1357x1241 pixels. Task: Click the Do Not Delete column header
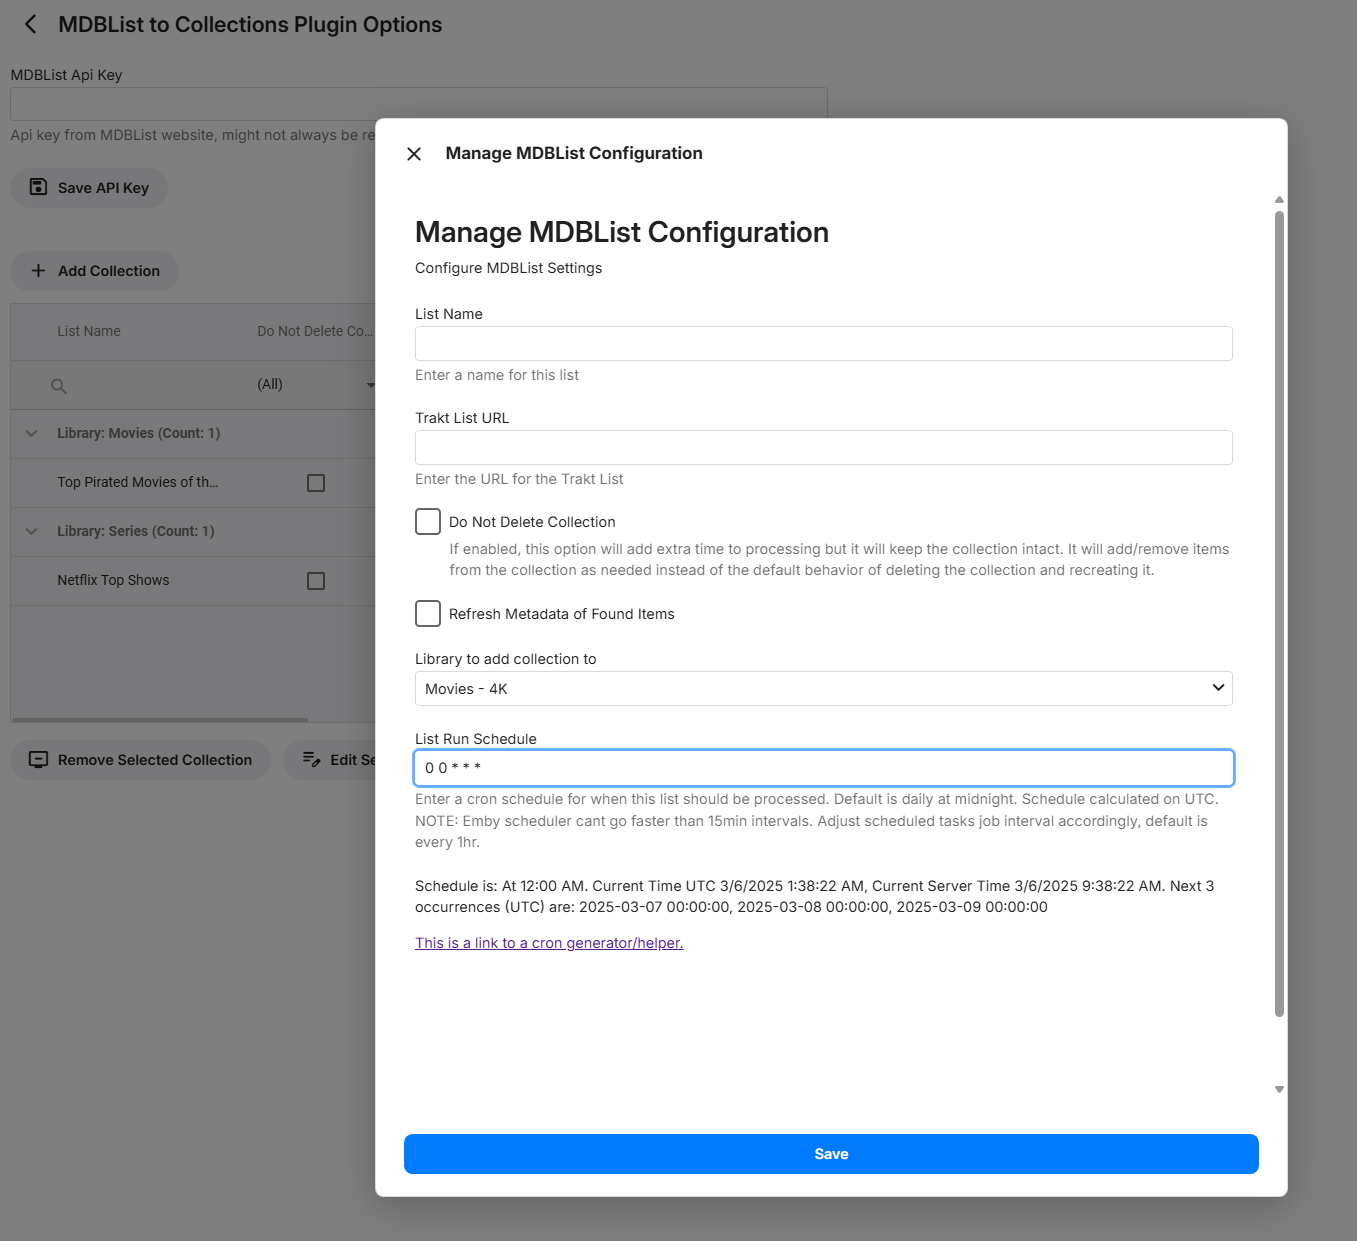[x=314, y=331]
